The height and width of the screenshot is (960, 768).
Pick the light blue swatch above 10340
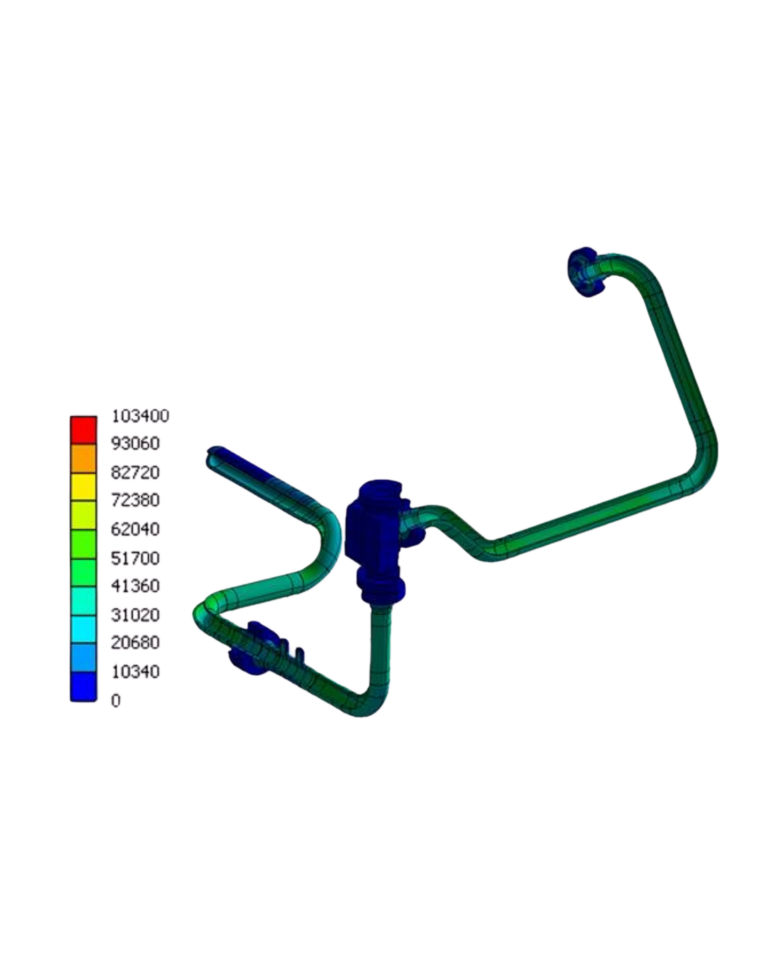pyautogui.click(x=83, y=657)
